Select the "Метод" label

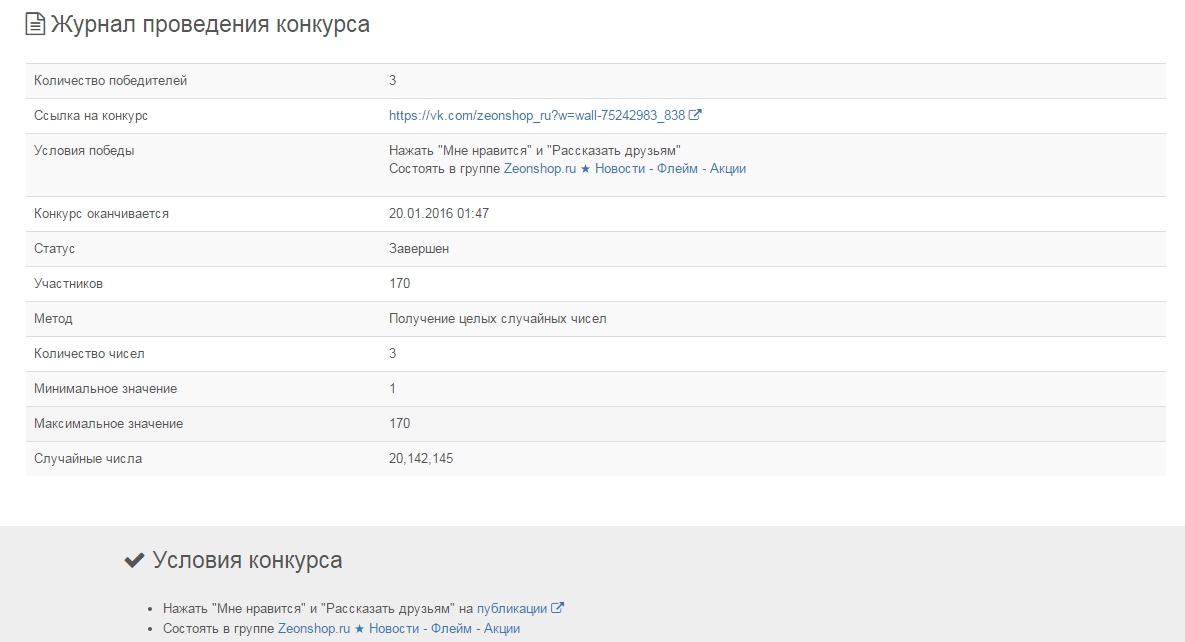tap(53, 319)
